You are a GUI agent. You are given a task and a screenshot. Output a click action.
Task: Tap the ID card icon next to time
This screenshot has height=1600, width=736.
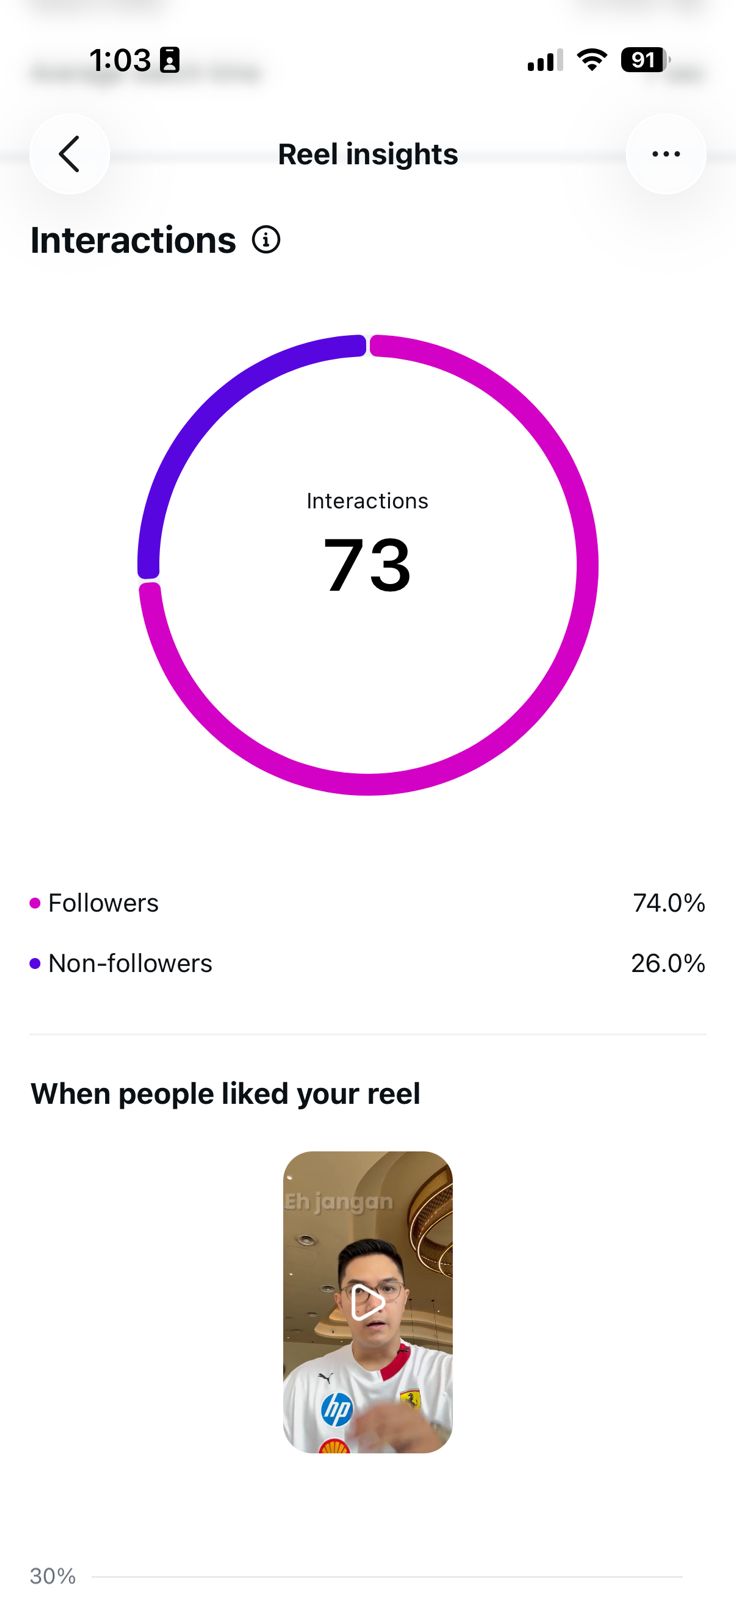(170, 61)
